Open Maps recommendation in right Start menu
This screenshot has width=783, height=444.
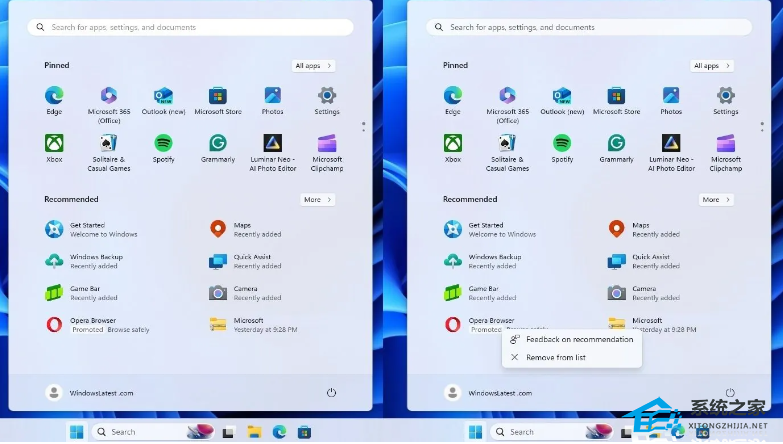(x=644, y=229)
